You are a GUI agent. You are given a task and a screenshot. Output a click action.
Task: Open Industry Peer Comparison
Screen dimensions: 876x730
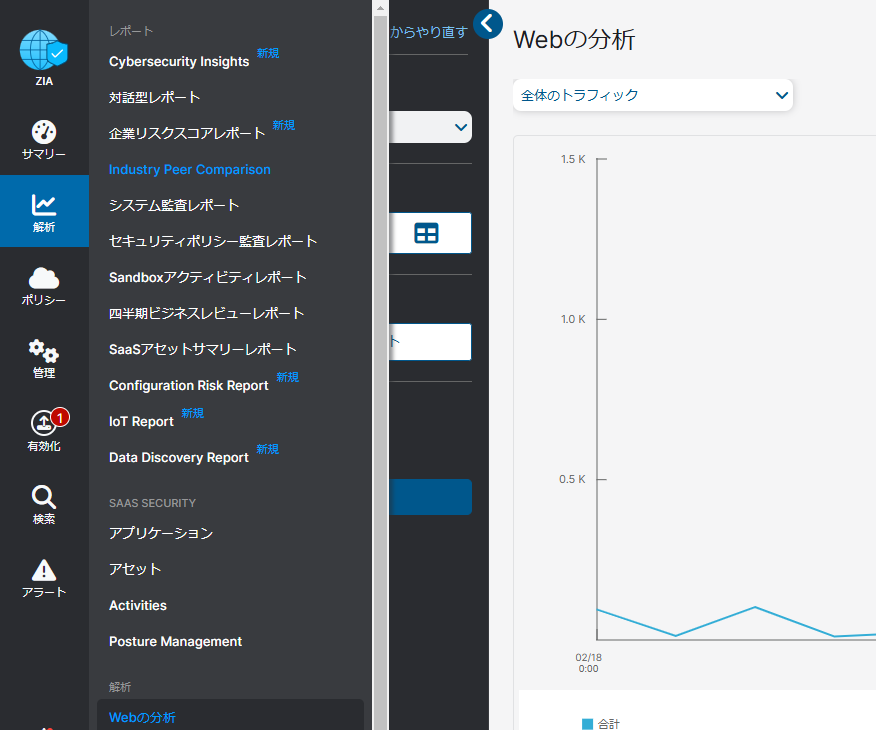189,169
